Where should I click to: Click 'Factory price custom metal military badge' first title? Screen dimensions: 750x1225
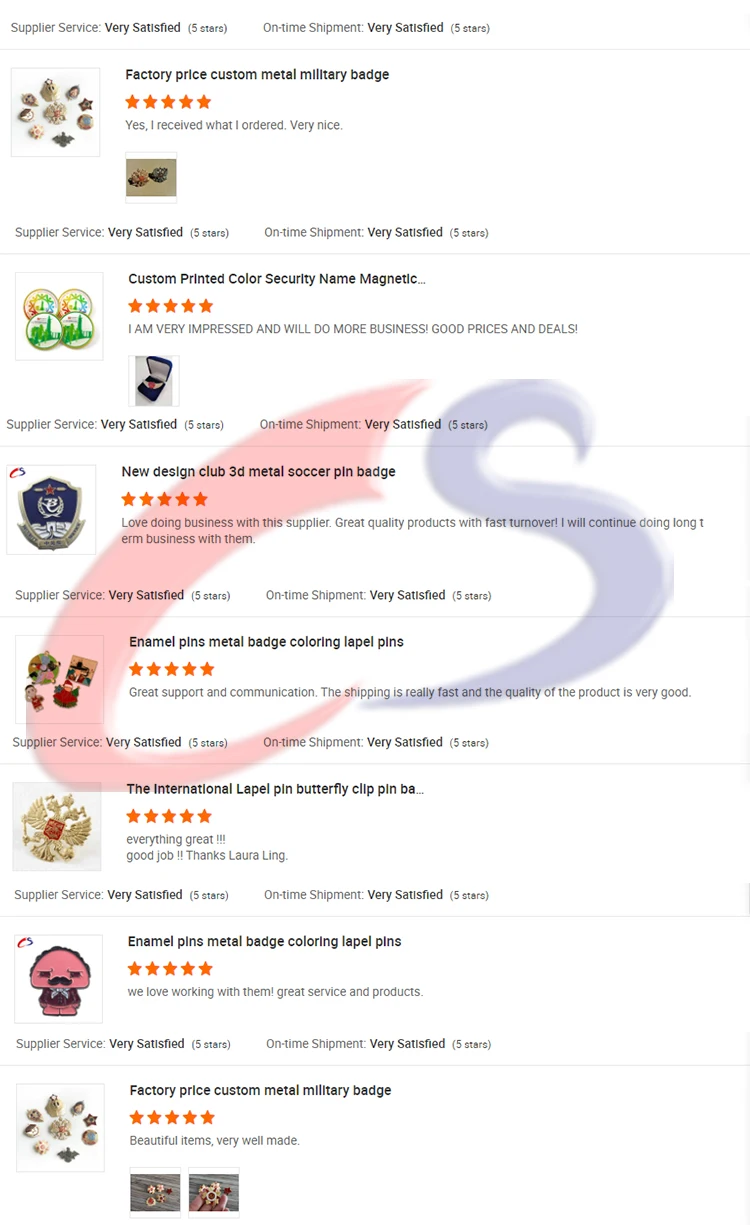coord(257,75)
